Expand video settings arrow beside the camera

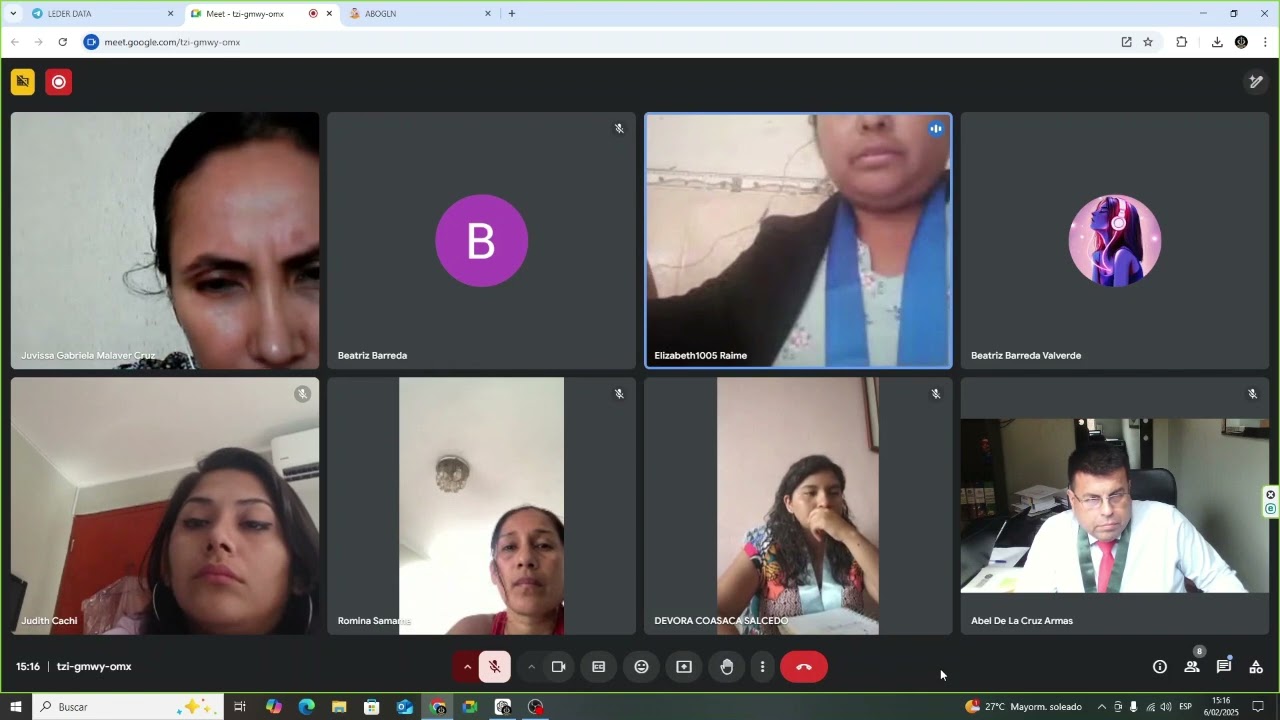[x=532, y=667]
